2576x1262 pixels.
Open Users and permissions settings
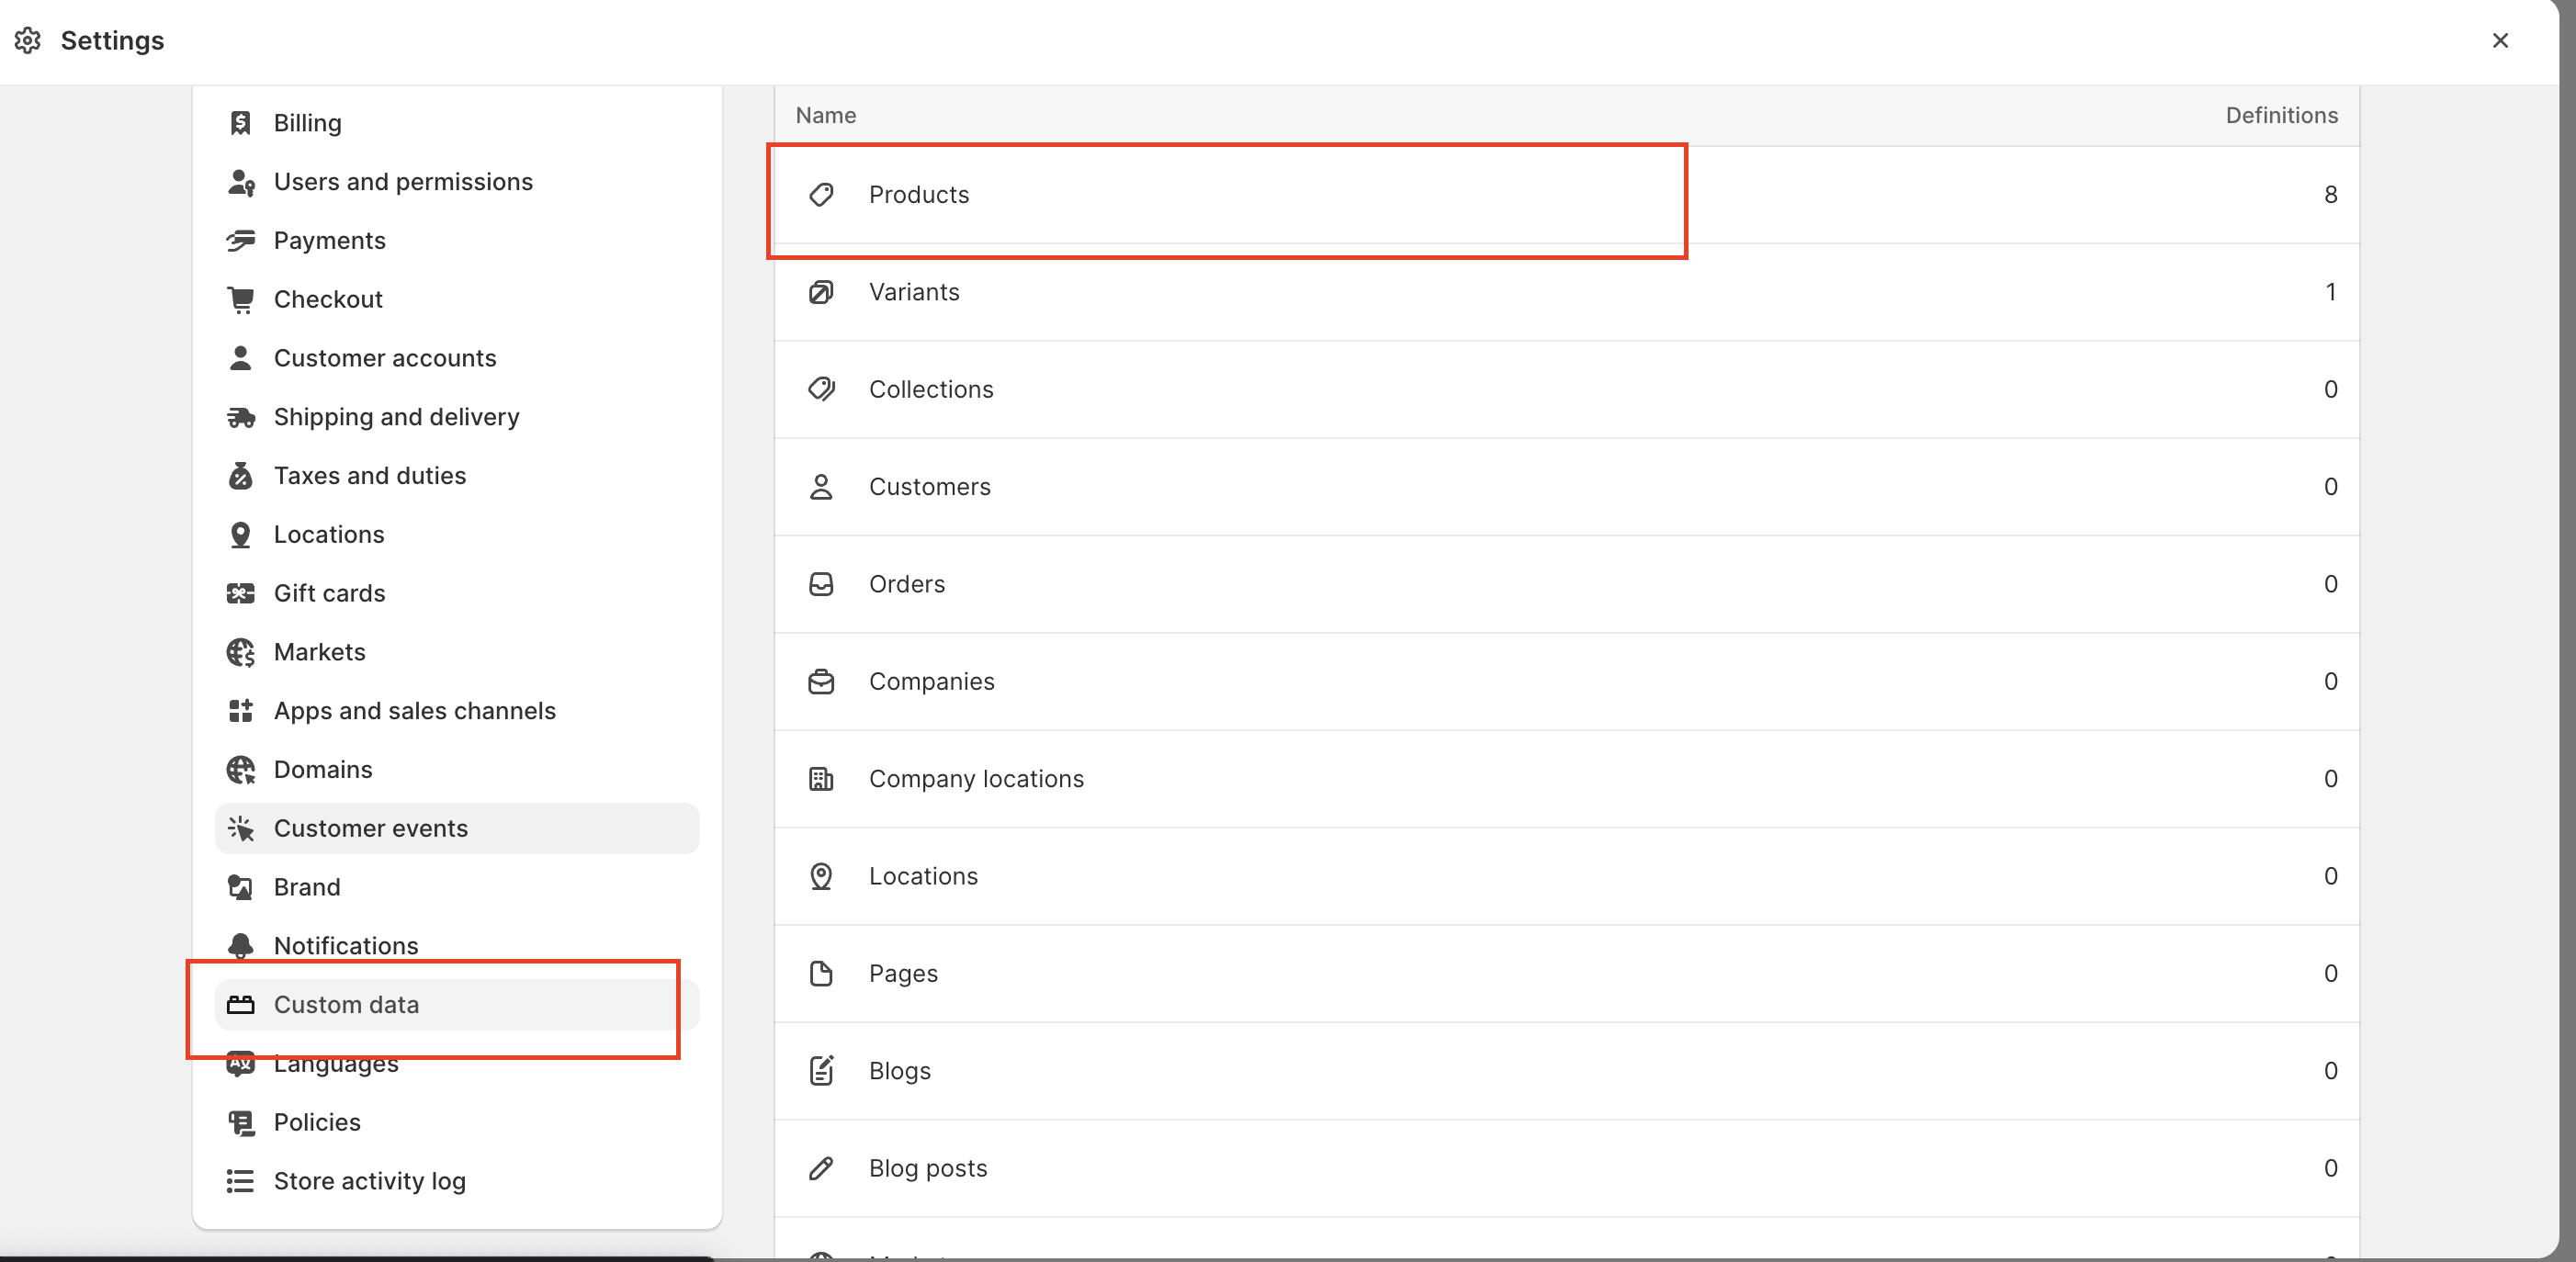[403, 182]
